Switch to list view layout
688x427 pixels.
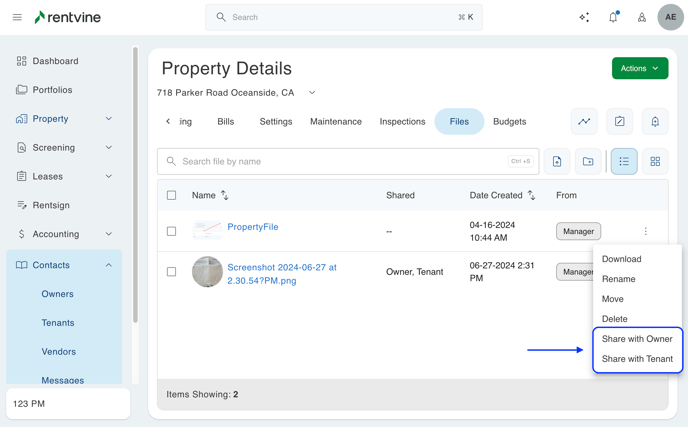pos(624,161)
